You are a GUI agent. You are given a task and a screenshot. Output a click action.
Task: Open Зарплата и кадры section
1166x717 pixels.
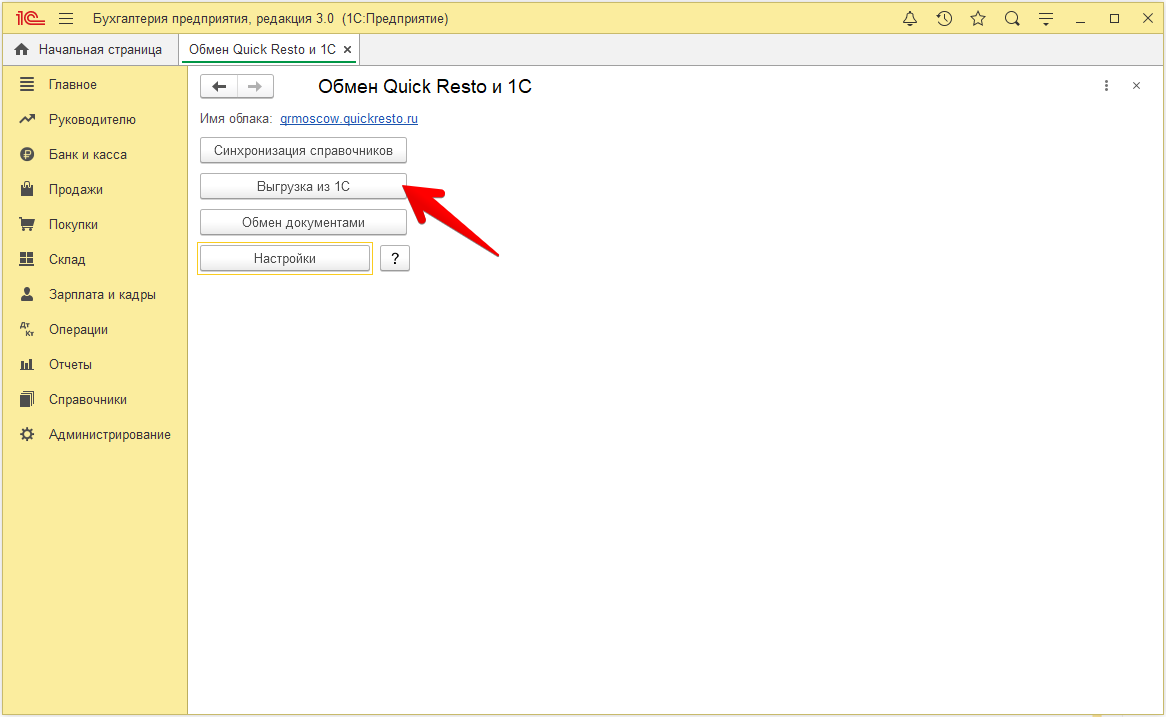coord(94,295)
